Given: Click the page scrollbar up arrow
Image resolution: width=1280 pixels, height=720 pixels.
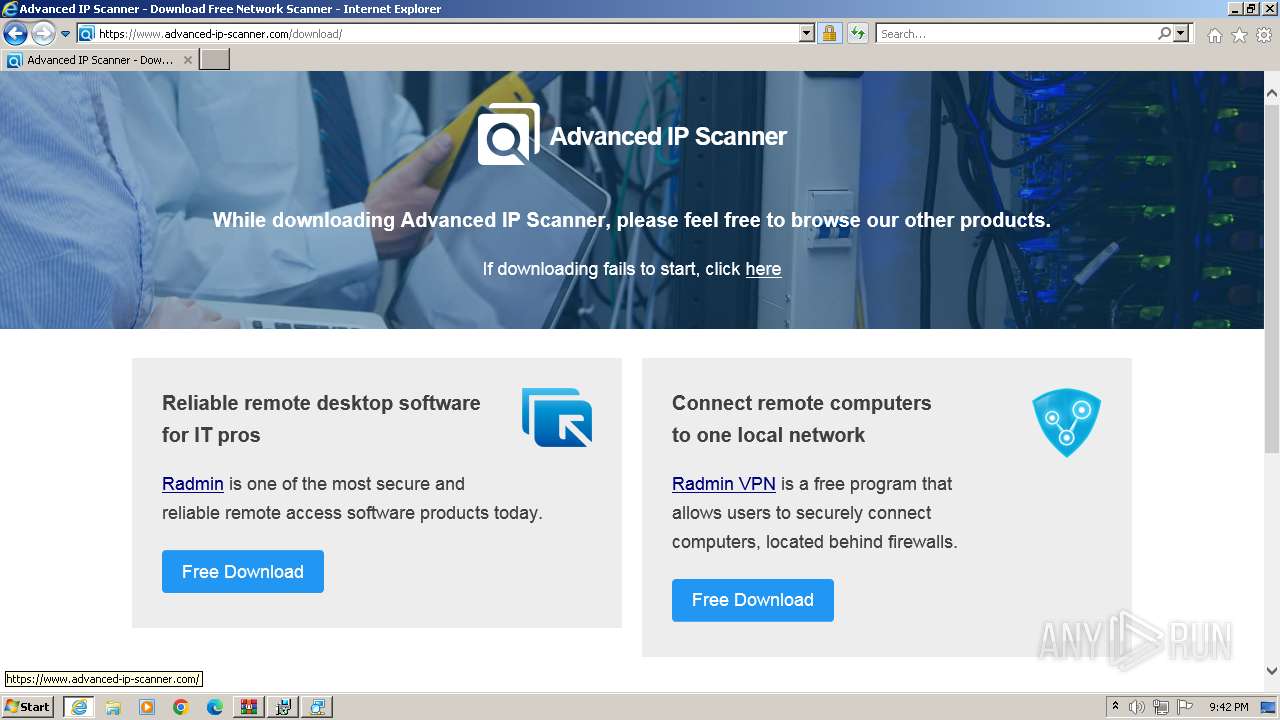Looking at the screenshot, I should pyautogui.click(x=1272, y=93).
